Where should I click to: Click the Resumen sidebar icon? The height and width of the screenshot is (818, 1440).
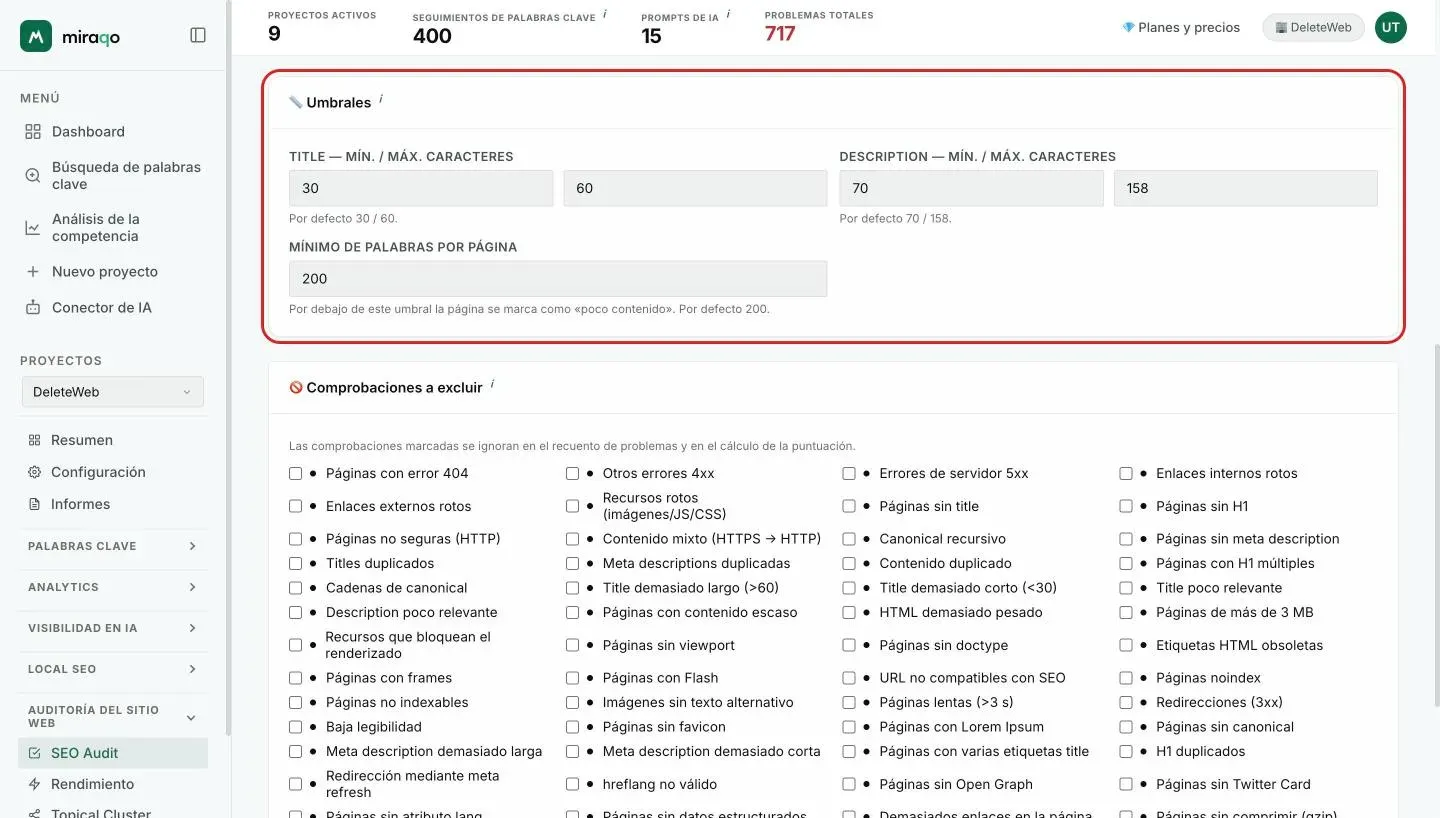pos(35,440)
